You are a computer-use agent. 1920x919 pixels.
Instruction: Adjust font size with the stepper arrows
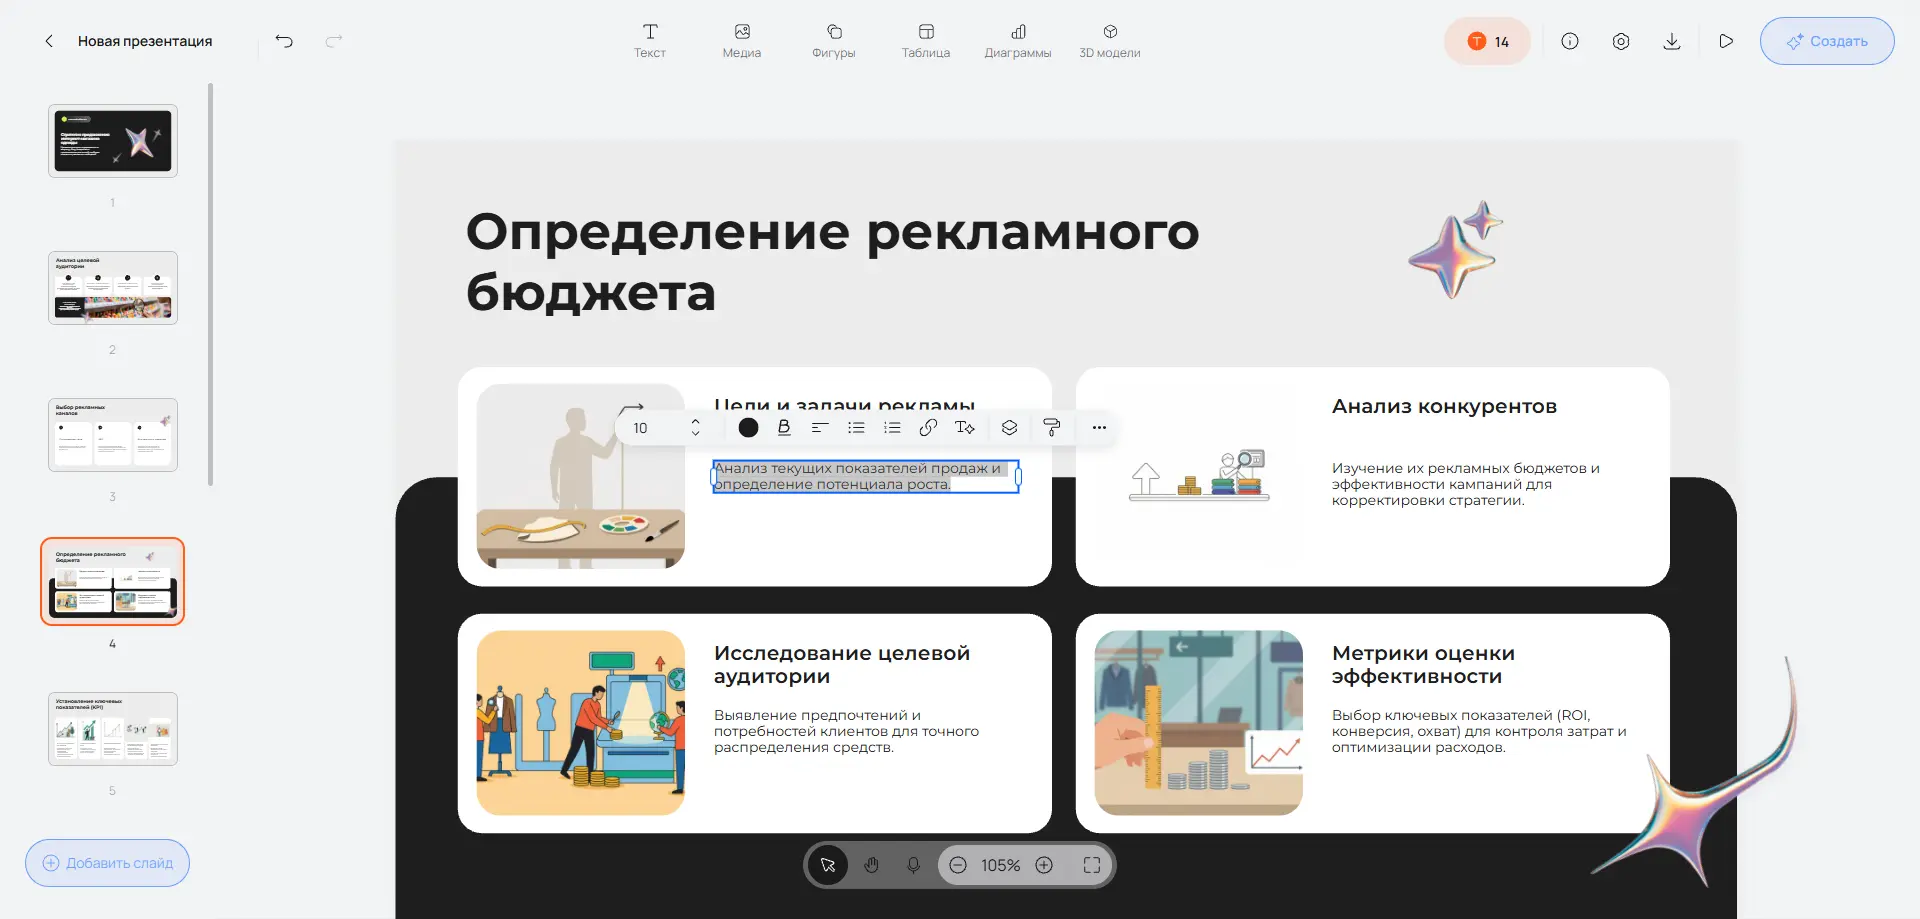pos(696,428)
